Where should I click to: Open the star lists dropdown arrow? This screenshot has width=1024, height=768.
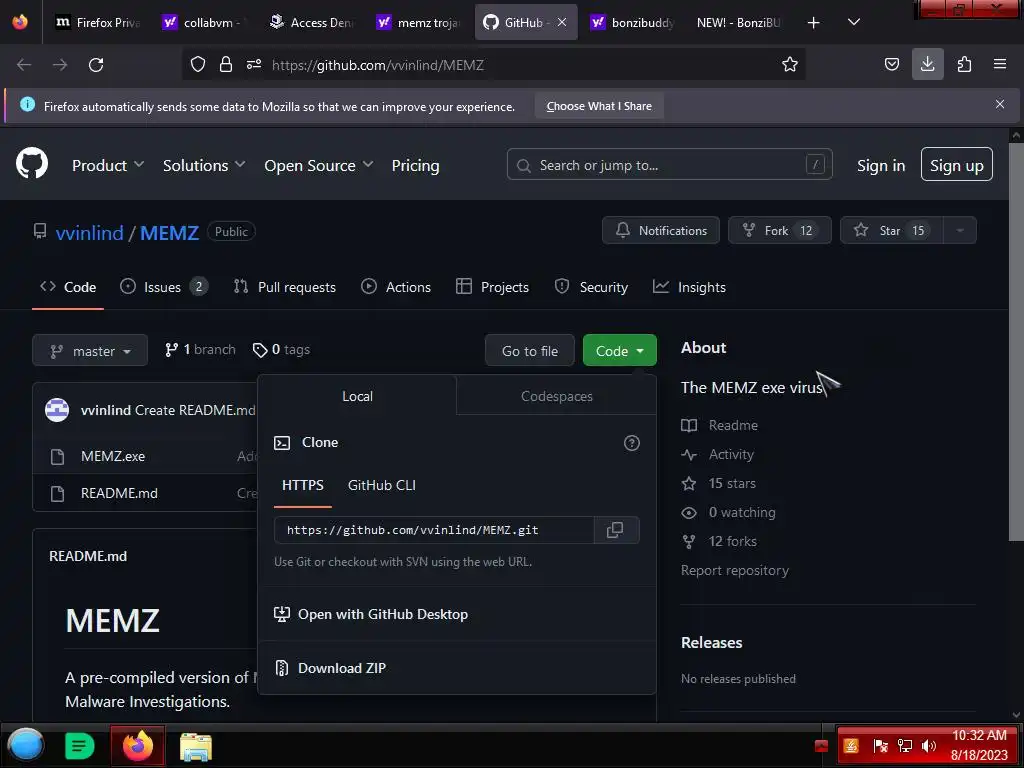[960, 231]
